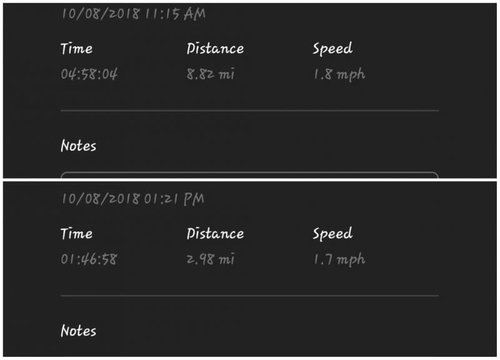Select the Distance label above 8.82 mi
The height and width of the screenshot is (360, 500).
pos(215,49)
